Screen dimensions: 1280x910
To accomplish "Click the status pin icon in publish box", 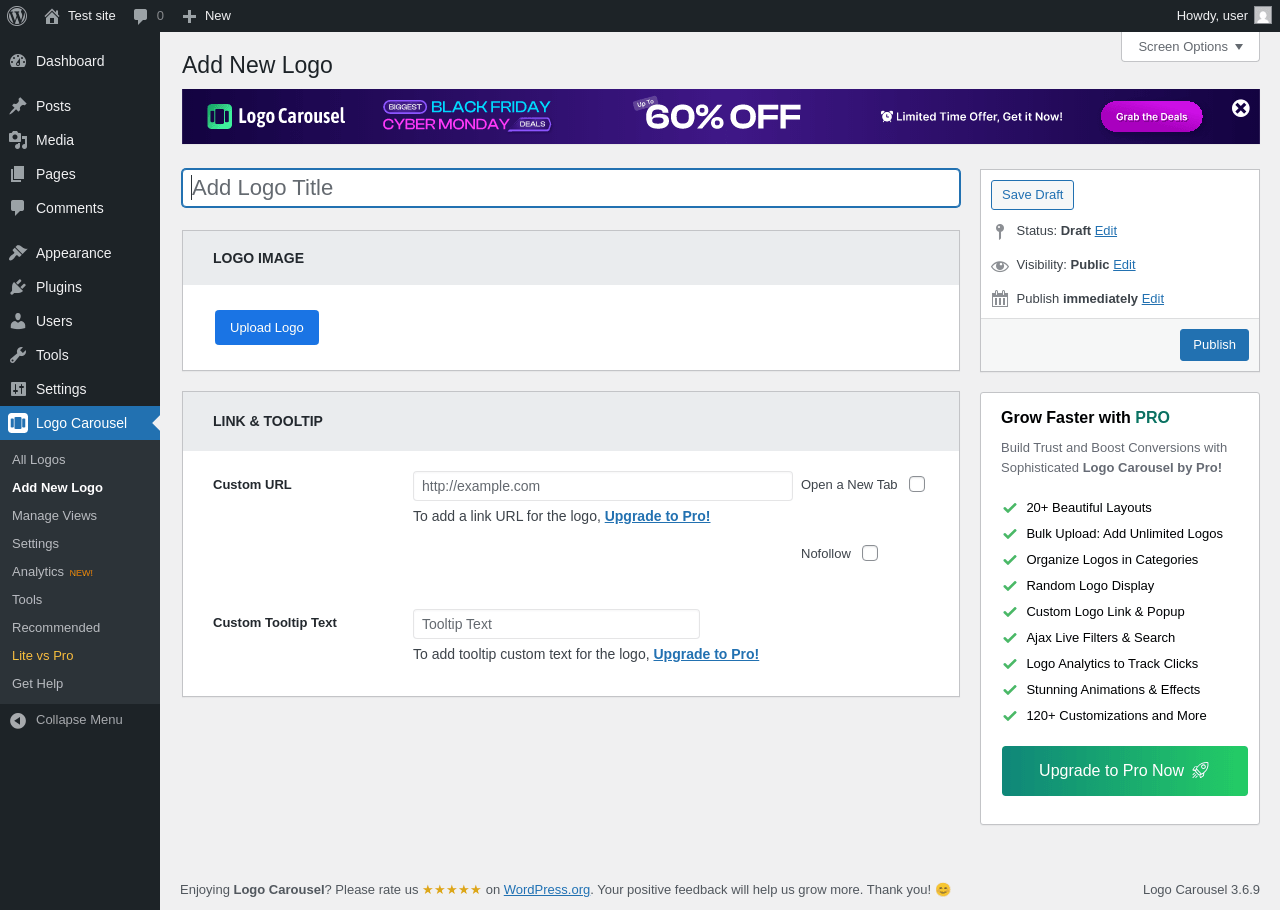I will pyautogui.click(x=999, y=232).
